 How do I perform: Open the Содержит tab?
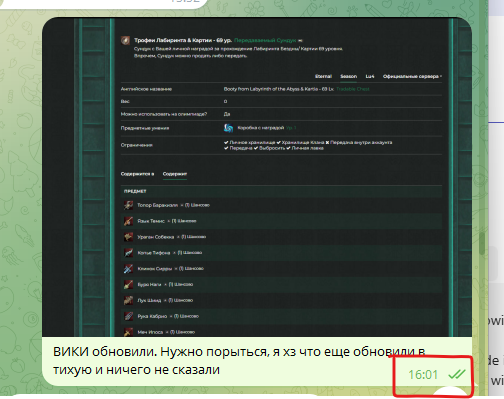tap(175, 174)
